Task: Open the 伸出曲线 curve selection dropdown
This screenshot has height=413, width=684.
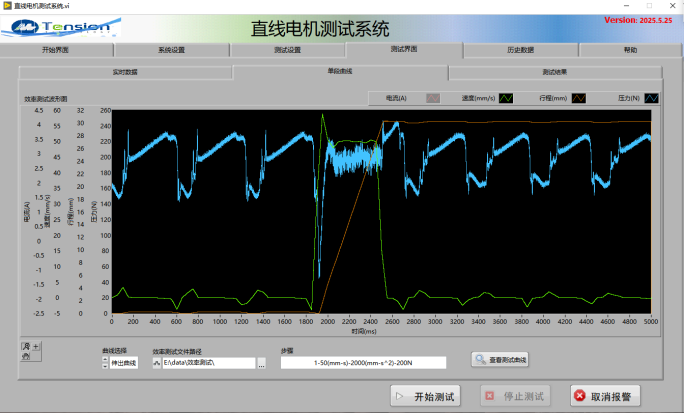Action: (x=123, y=363)
